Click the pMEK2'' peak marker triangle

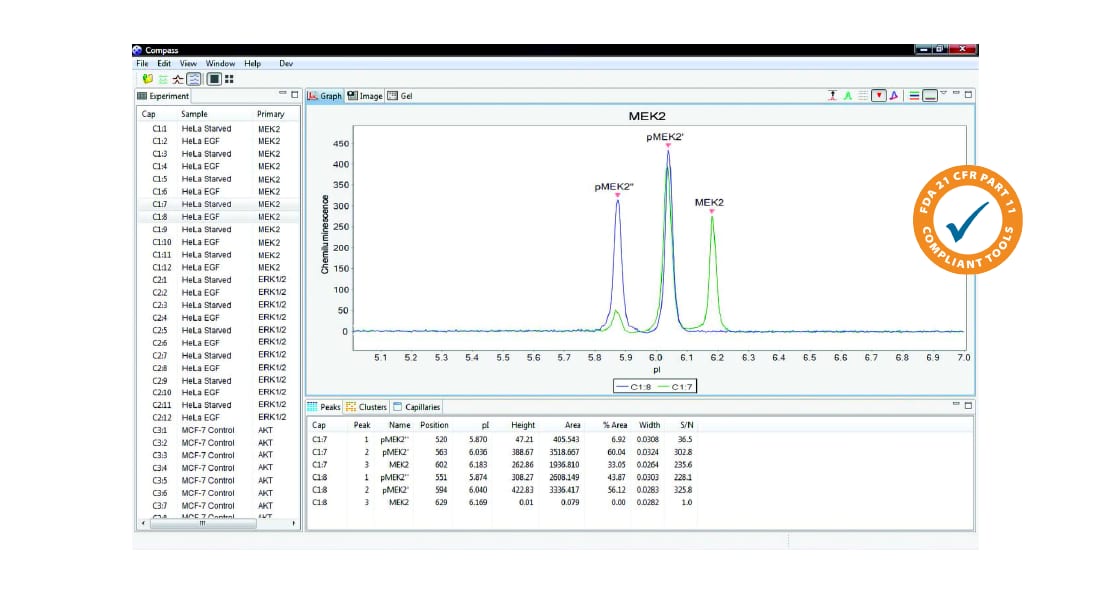(617, 195)
